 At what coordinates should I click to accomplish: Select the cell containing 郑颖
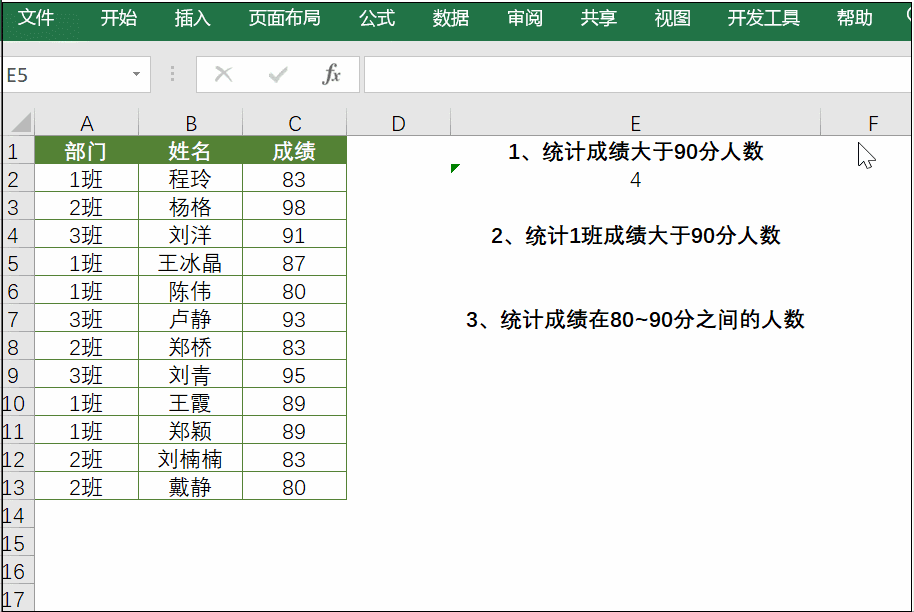pyautogui.click(x=191, y=431)
